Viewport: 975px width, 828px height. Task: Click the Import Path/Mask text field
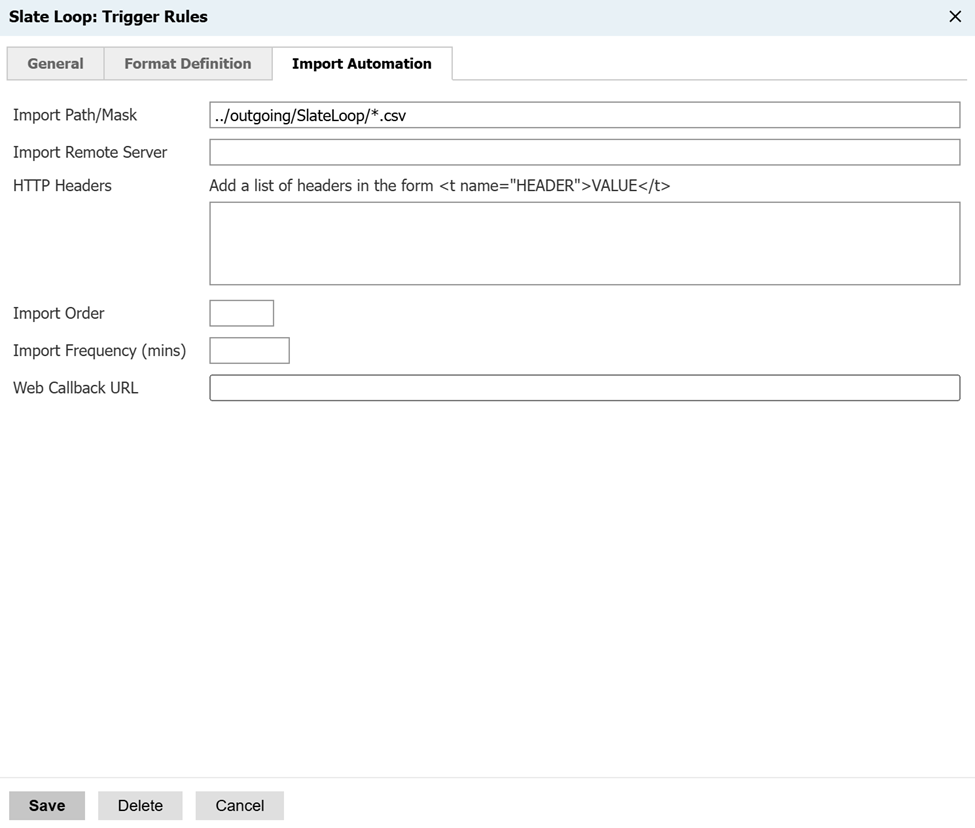coord(584,115)
